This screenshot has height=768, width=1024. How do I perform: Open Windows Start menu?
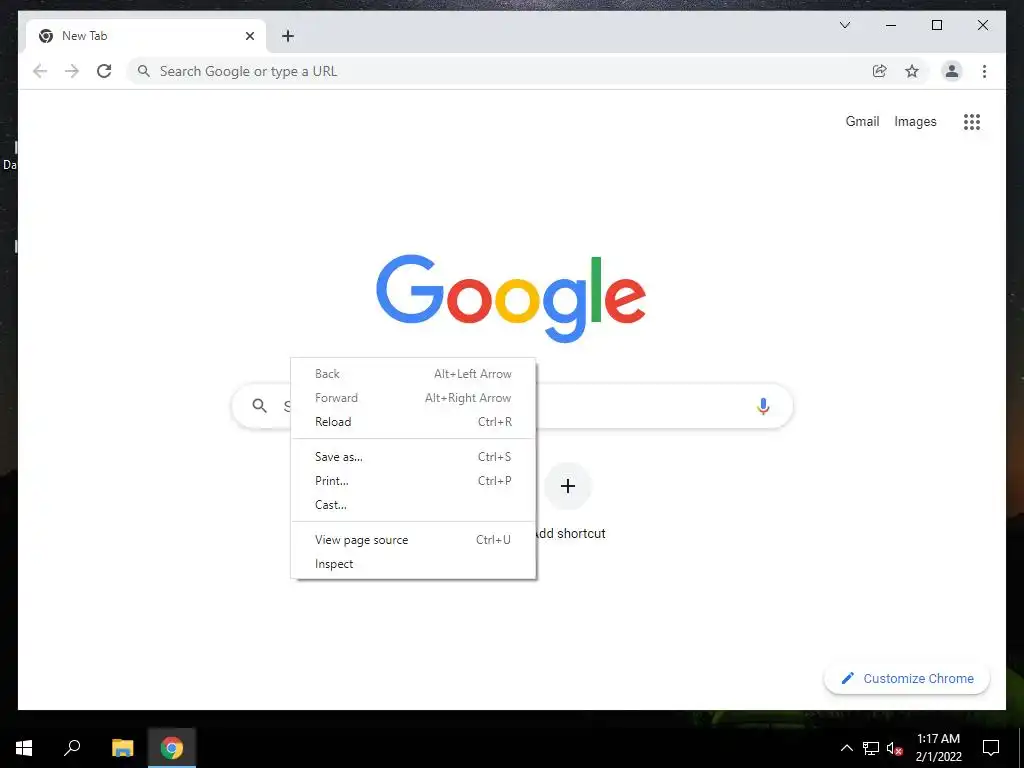coord(24,748)
